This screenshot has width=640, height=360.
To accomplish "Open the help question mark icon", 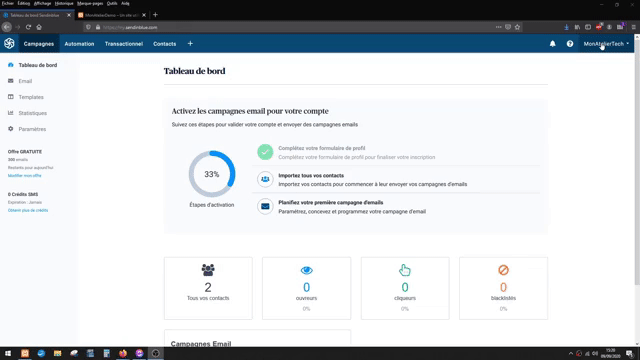I will [570, 44].
